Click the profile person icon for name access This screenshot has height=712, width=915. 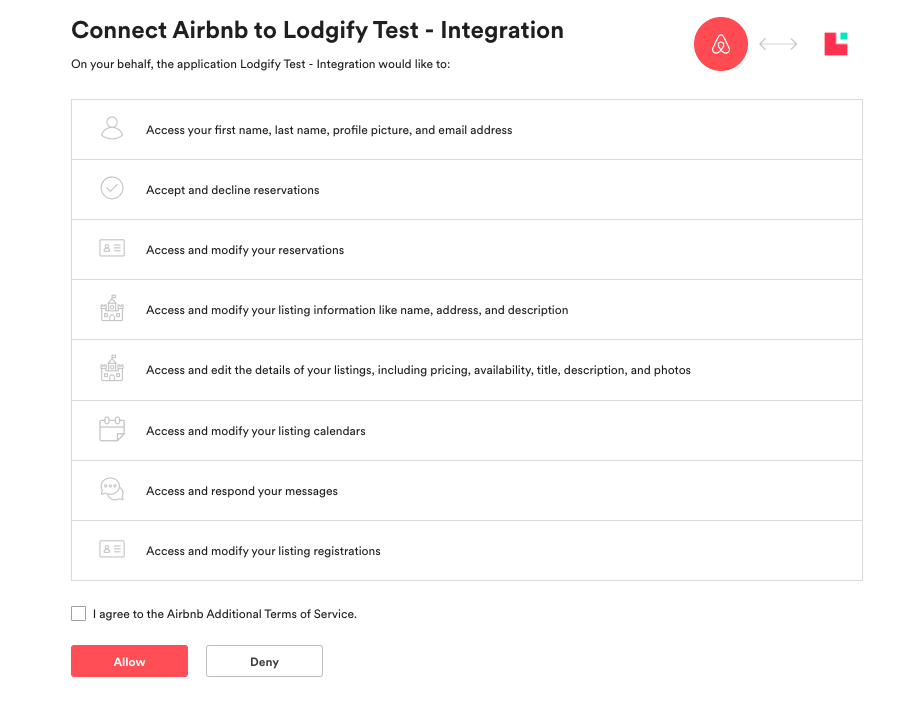[x=112, y=128]
